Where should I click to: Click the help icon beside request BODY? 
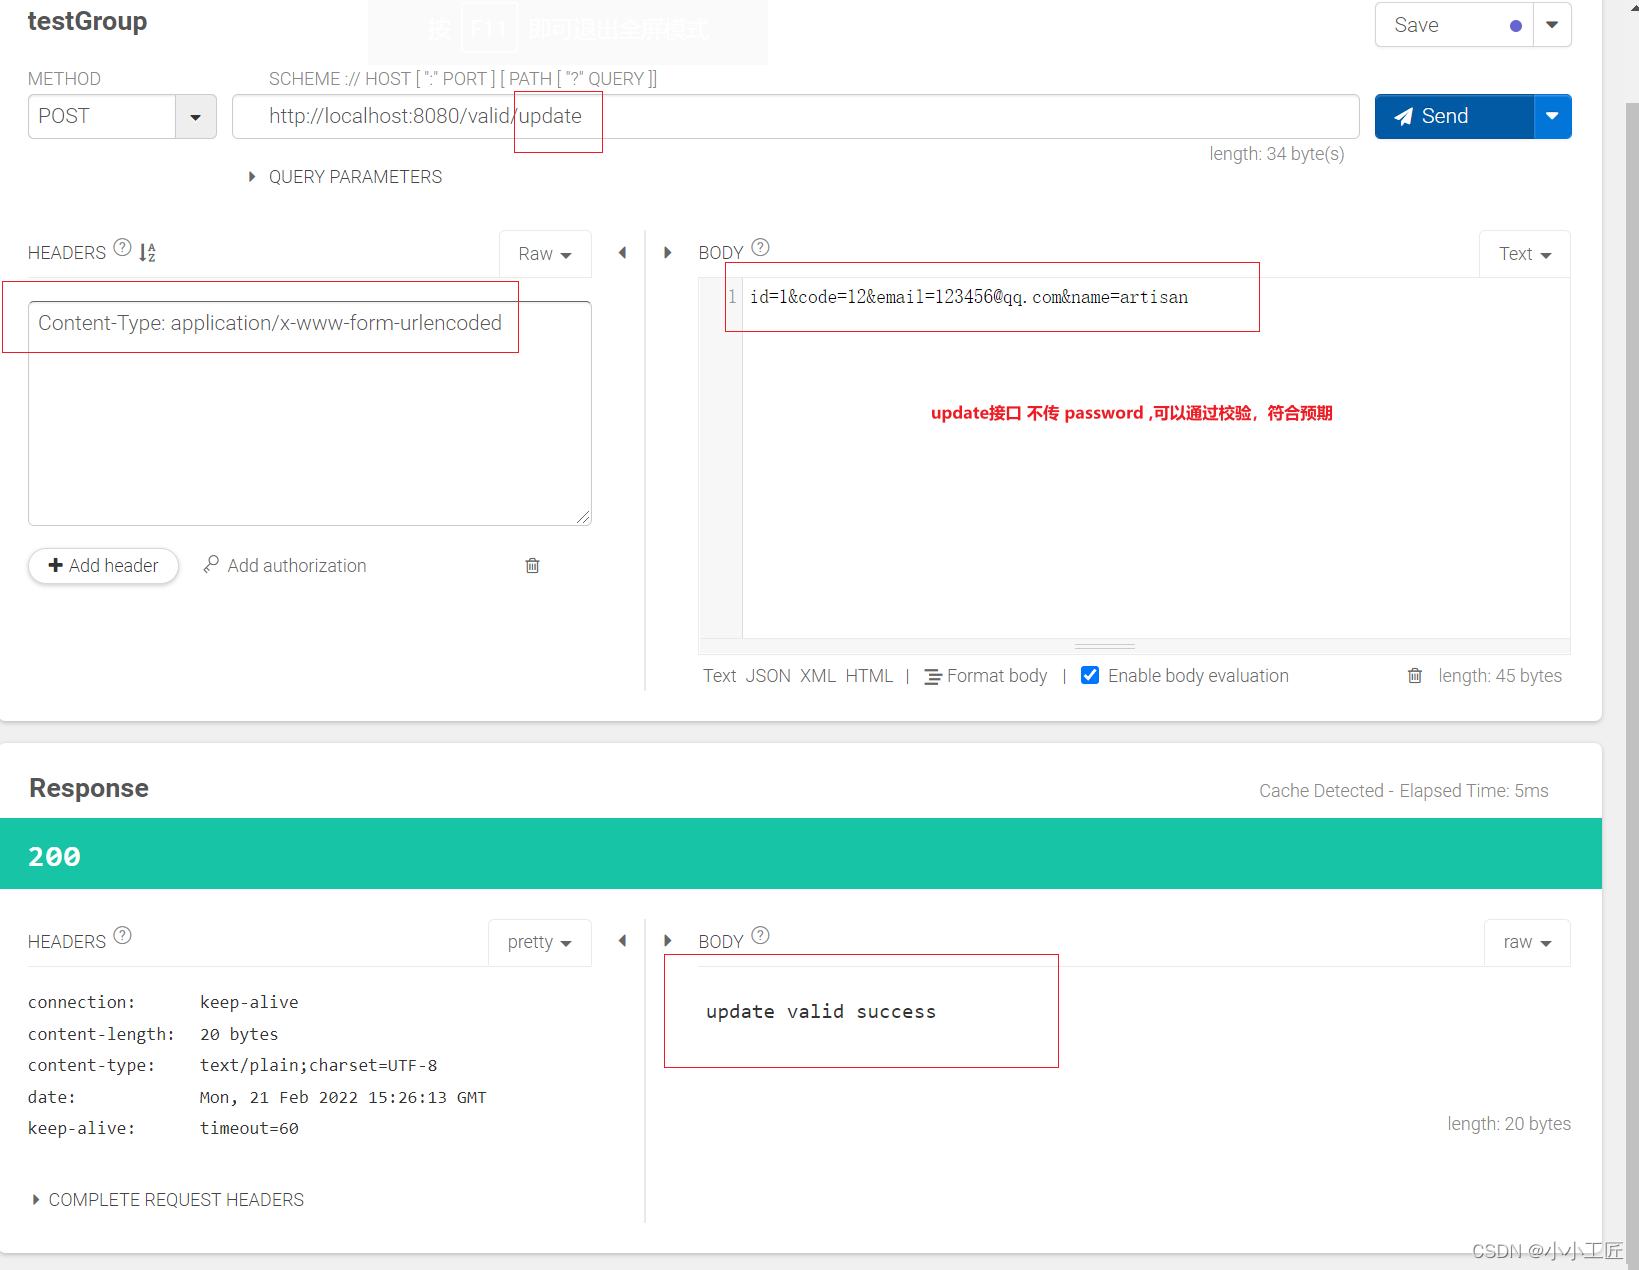point(760,247)
